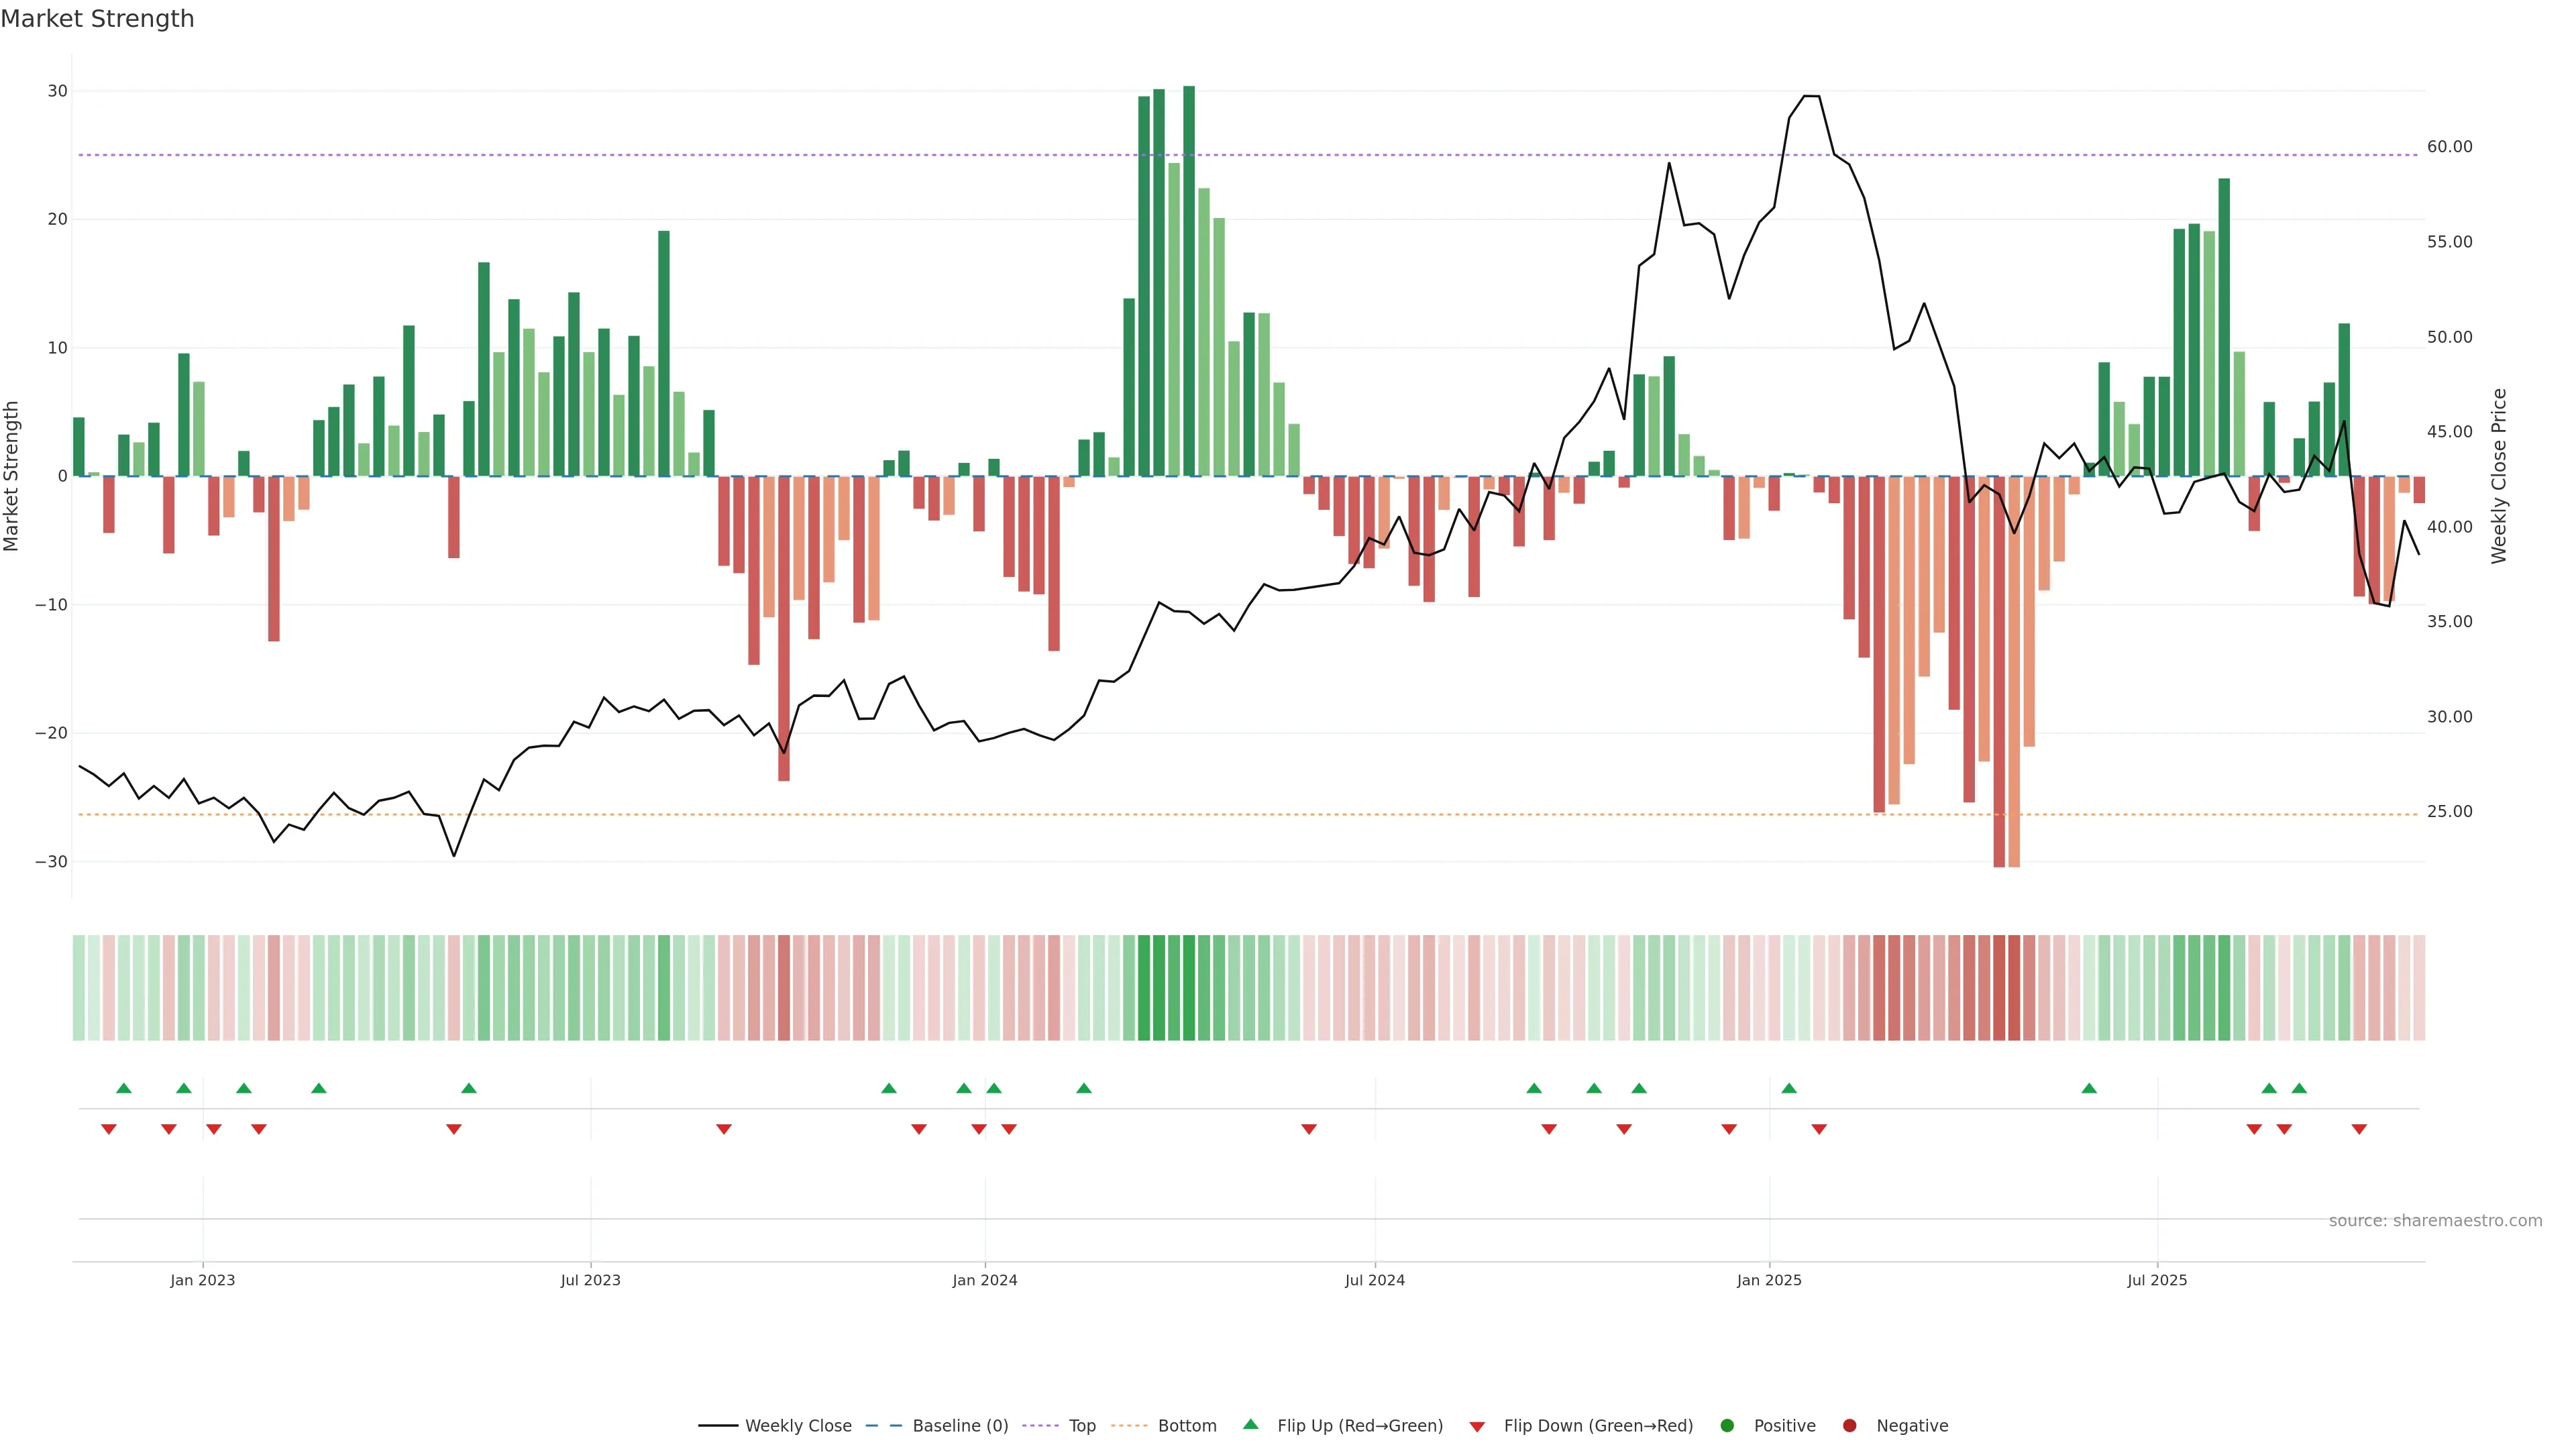Screen dimensions: 2576x1449
Task: Click the Flip Down red triangle legend icon
Action: pos(1477,1426)
